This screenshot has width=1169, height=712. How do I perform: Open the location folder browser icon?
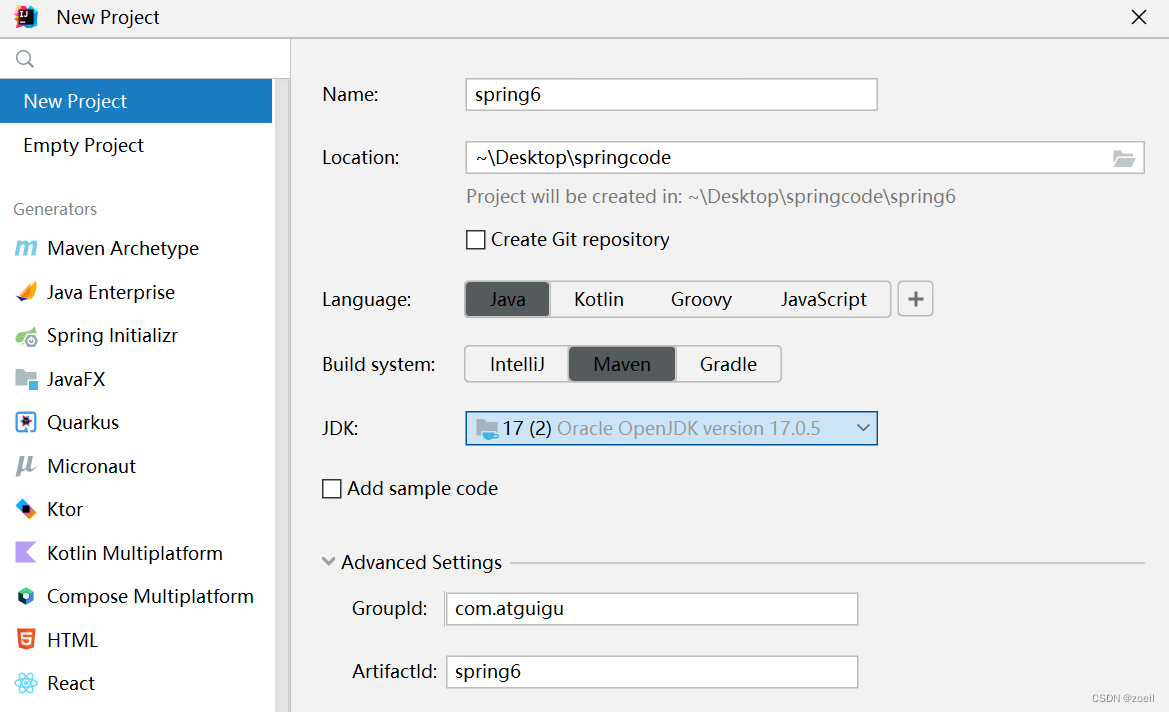click(x=1124, y=158)
